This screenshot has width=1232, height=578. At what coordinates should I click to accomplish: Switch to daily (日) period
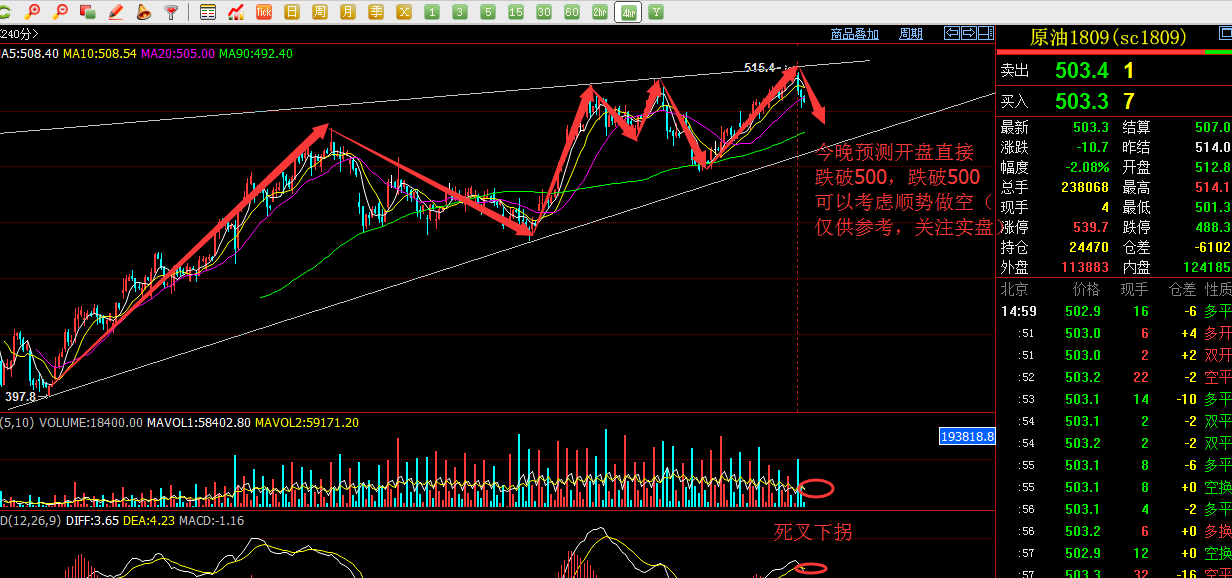click(292, 12)
